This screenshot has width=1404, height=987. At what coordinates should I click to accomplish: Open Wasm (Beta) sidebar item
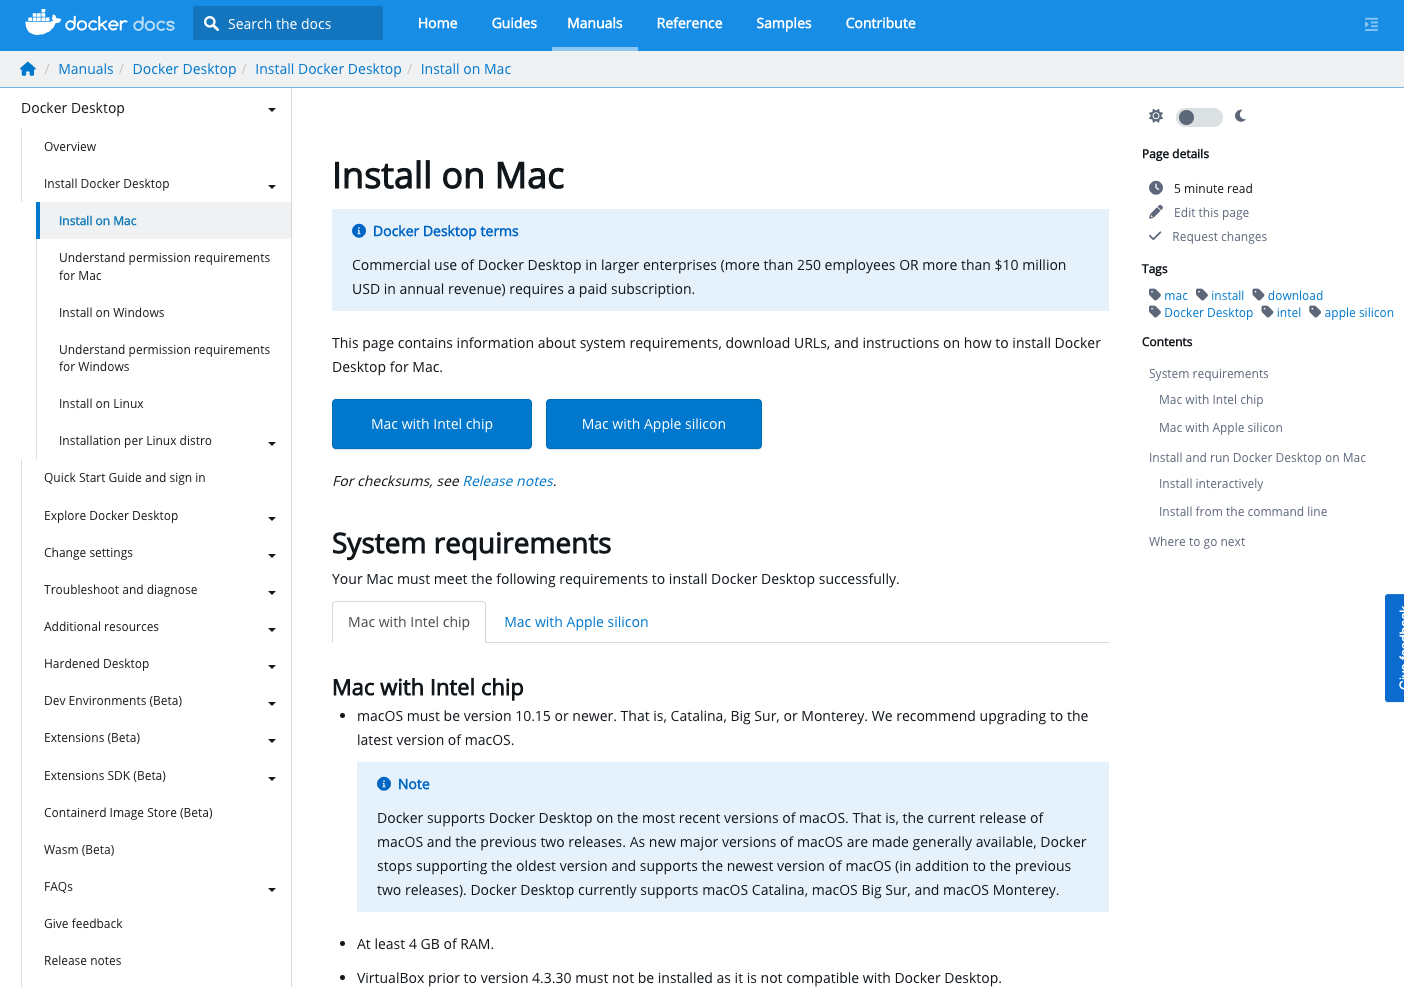[x=79, y=850]
